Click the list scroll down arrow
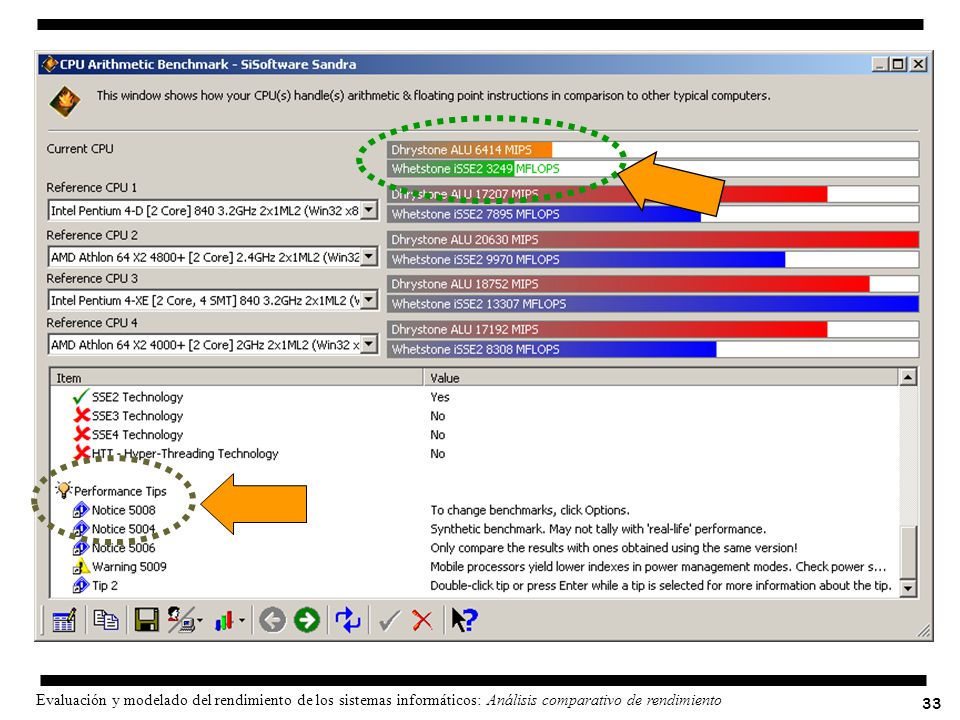The height and width of the screenshot is (720, 960). (907, 587)
